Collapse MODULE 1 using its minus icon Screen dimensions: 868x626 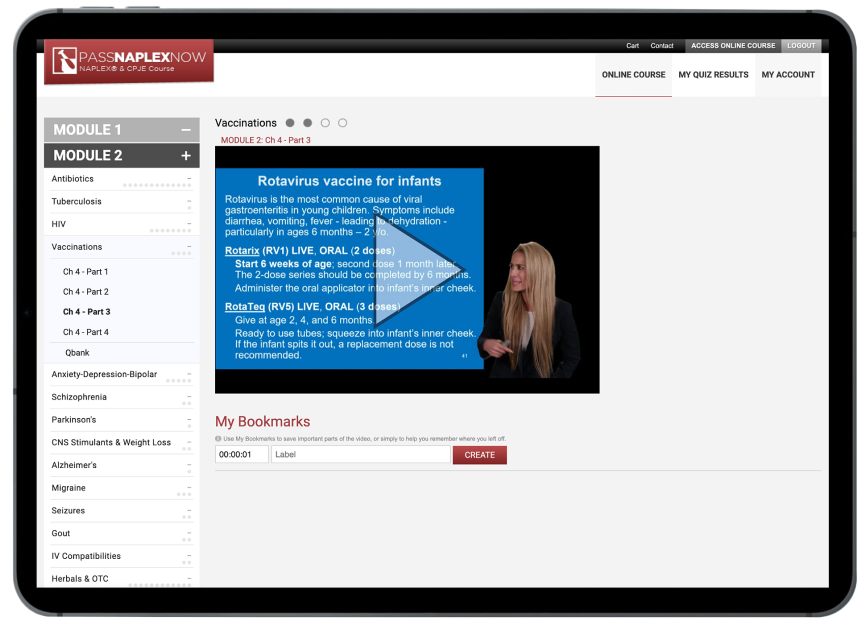tap(188, 129)
